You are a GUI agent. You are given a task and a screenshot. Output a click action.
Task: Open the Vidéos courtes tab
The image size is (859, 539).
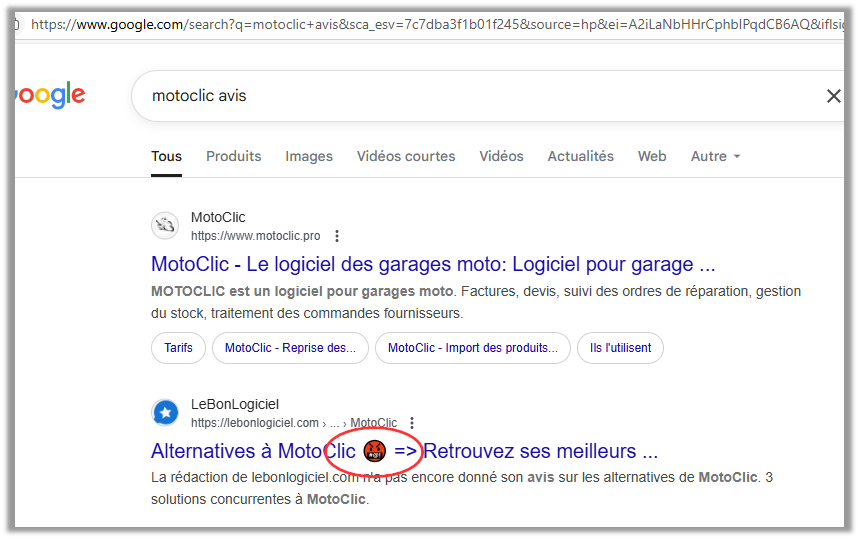pyautogui.click(x=406, y=156)
